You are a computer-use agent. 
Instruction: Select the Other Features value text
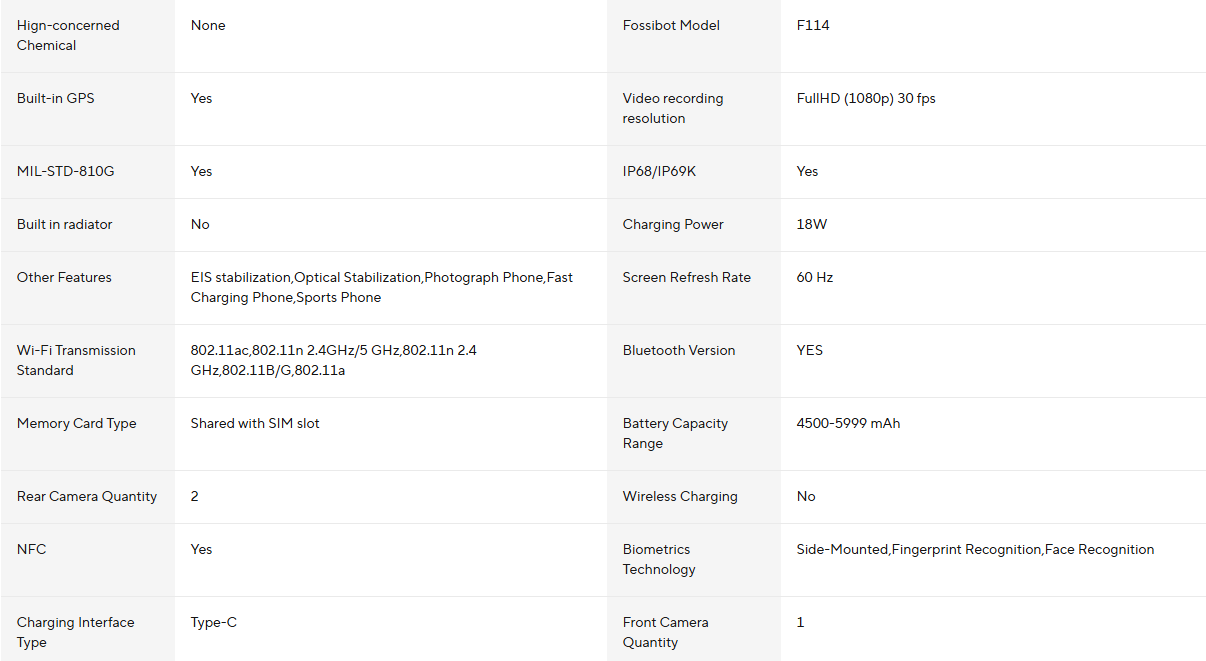point(381,287)
